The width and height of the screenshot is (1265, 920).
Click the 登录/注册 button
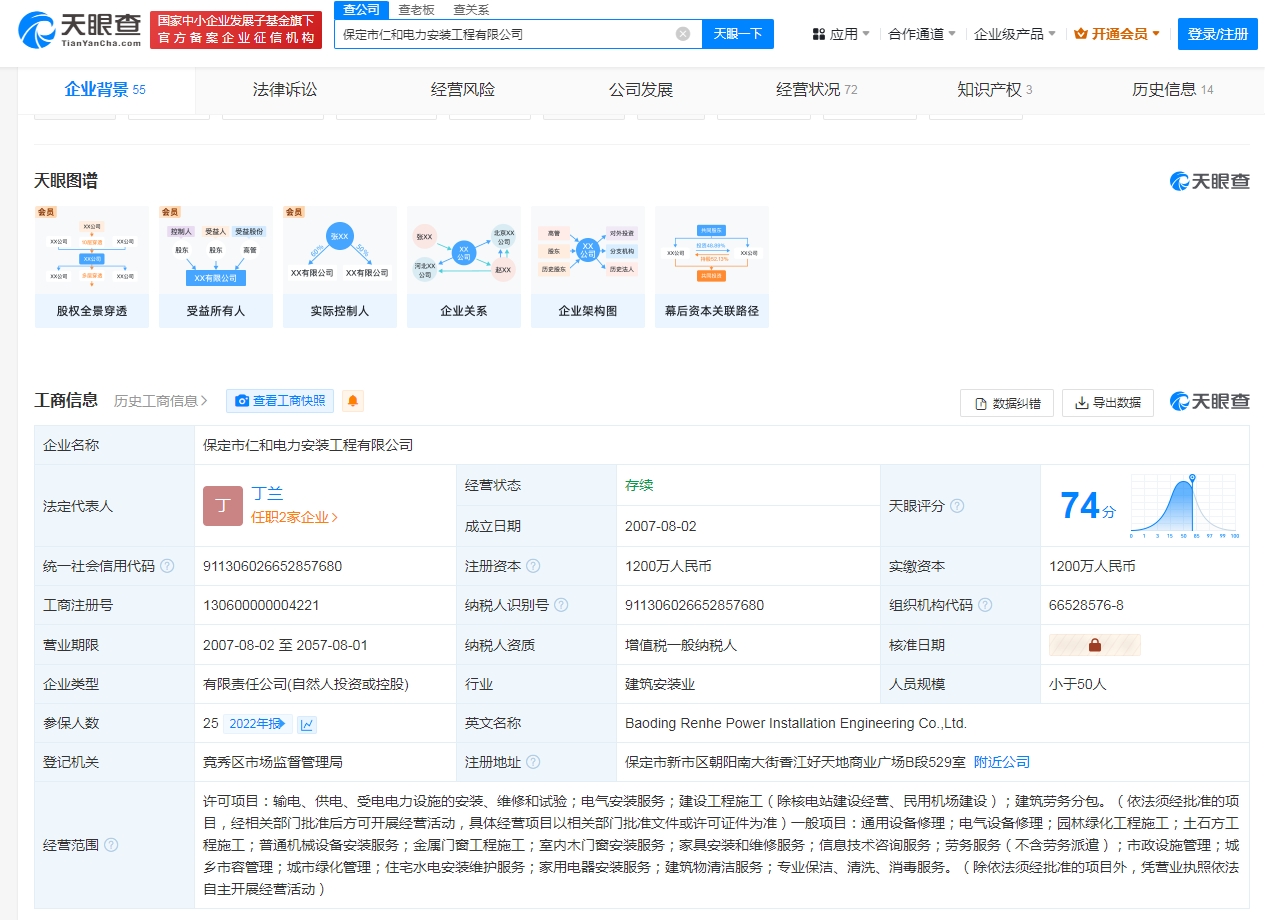(x=1218, y=34)
